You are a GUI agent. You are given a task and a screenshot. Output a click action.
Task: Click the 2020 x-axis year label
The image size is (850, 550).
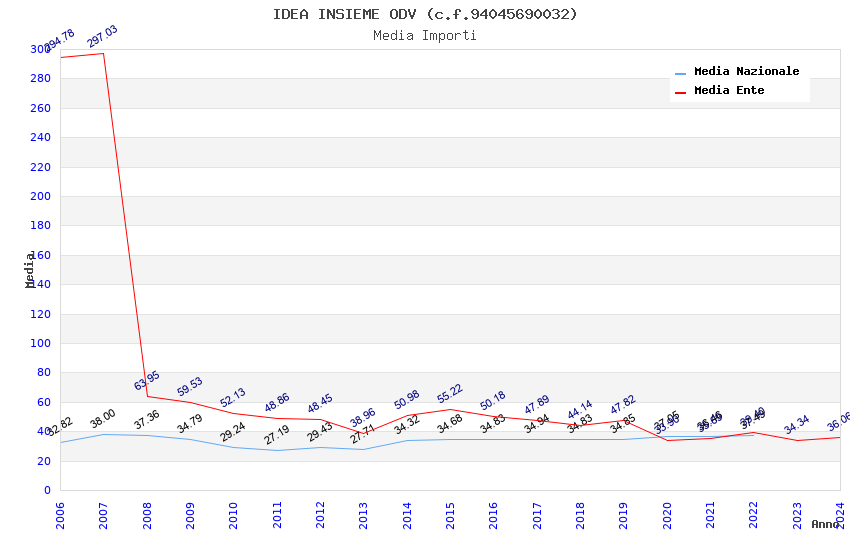tap(667, 515)
